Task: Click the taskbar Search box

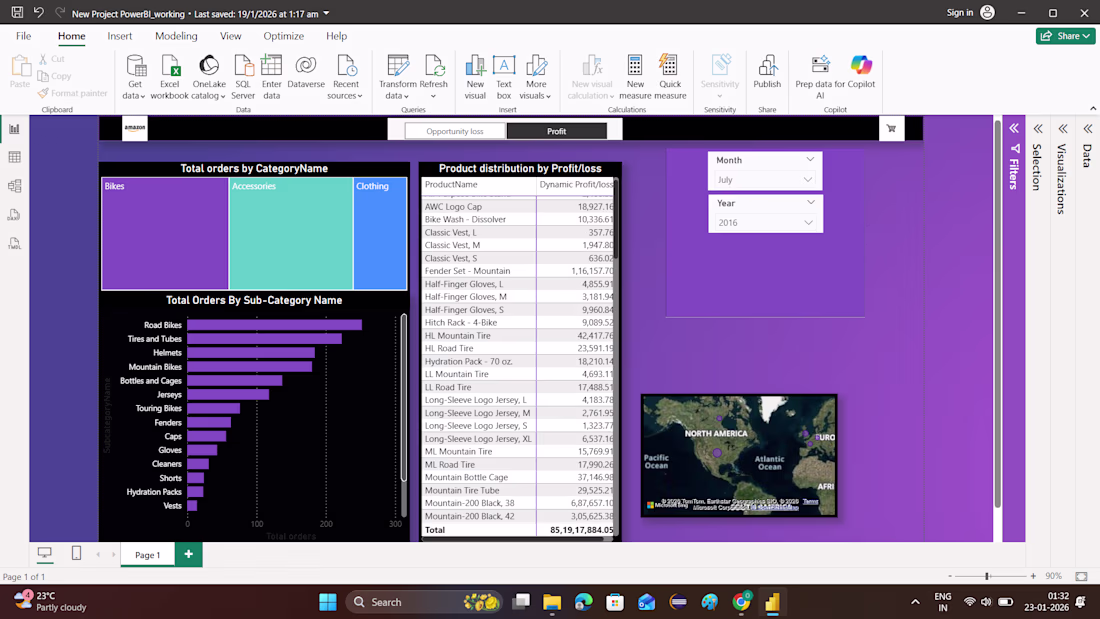Action: (424, 602)
